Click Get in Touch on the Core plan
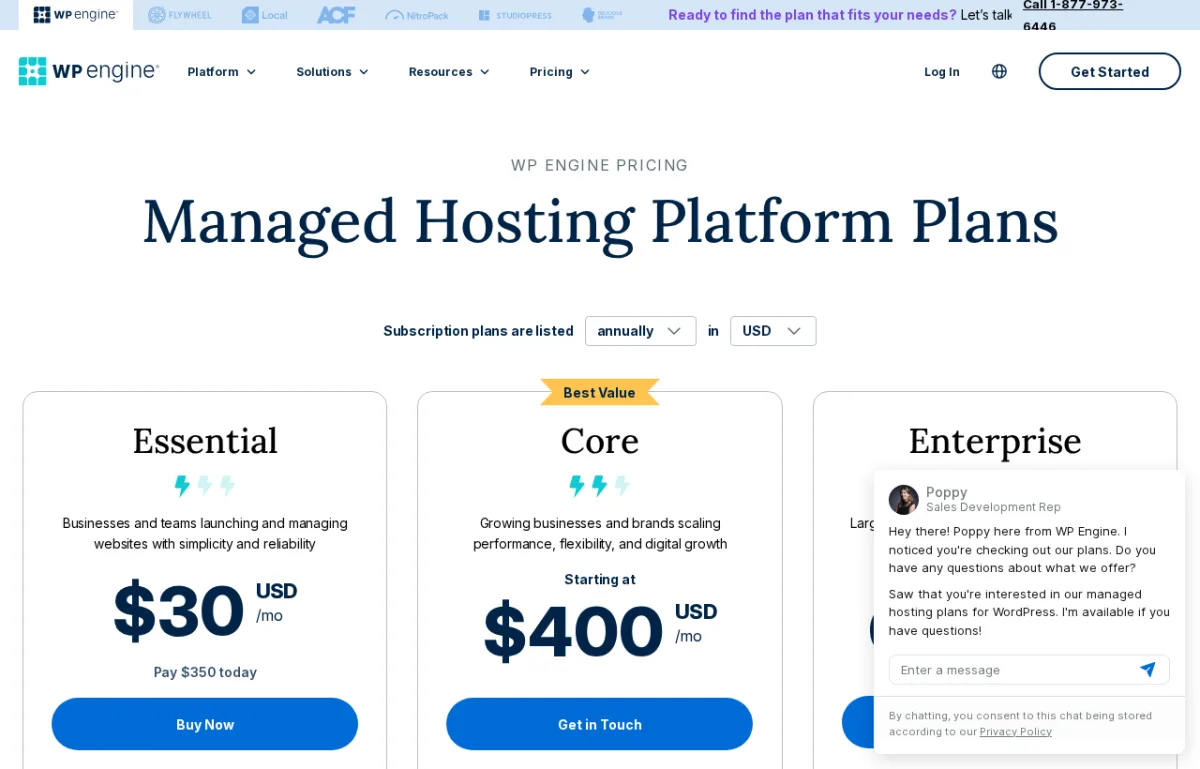The height and width of the screenshot is (769, 1200). [x=600, y=724]
